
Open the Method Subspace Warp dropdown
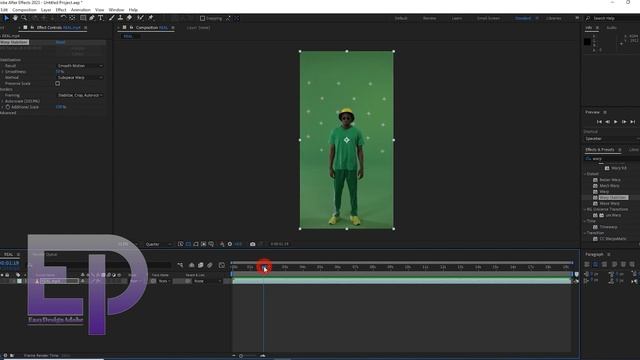[x=80, y=78]
